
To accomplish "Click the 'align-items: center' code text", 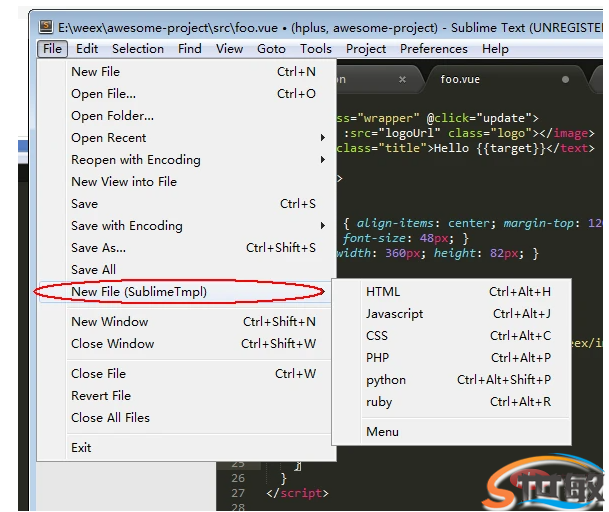I will pos(423,223).
